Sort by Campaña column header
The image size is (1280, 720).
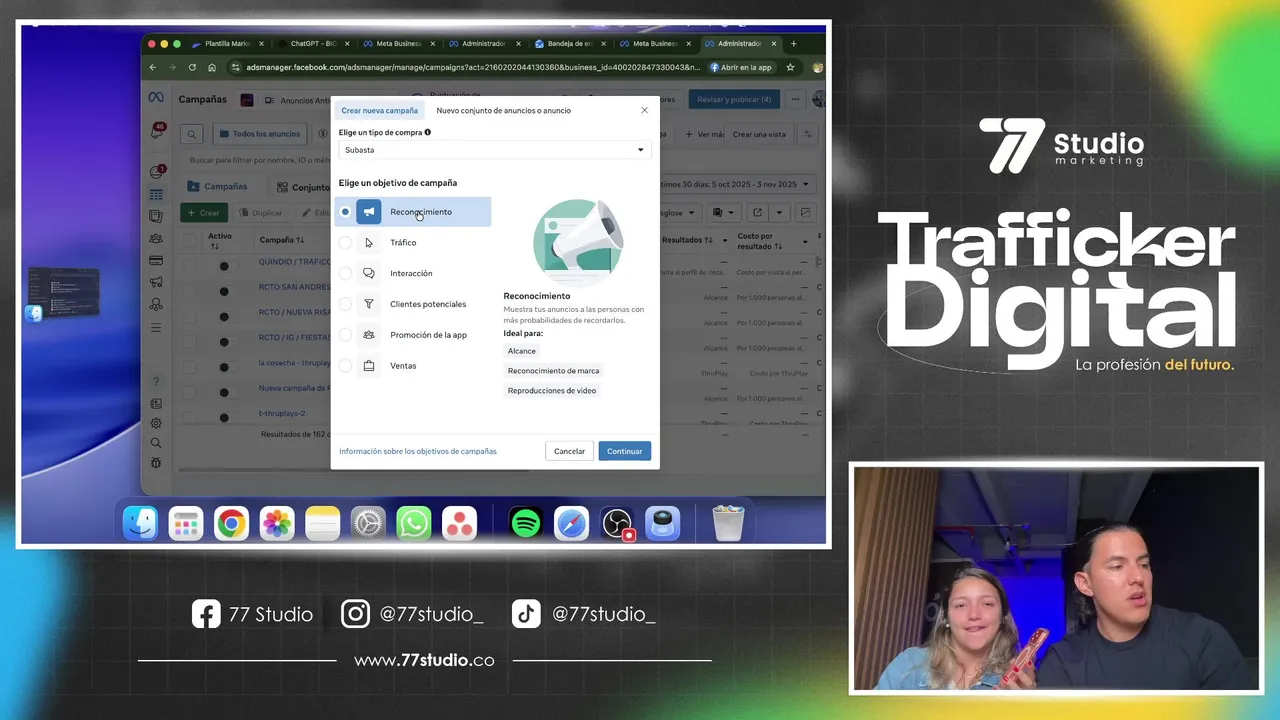click(x=281, y=240)
